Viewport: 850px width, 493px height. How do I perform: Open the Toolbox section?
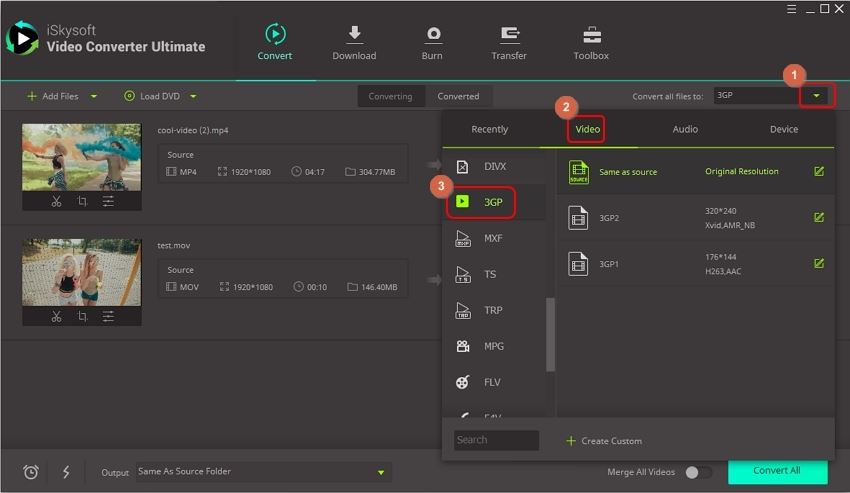(591, 43)
